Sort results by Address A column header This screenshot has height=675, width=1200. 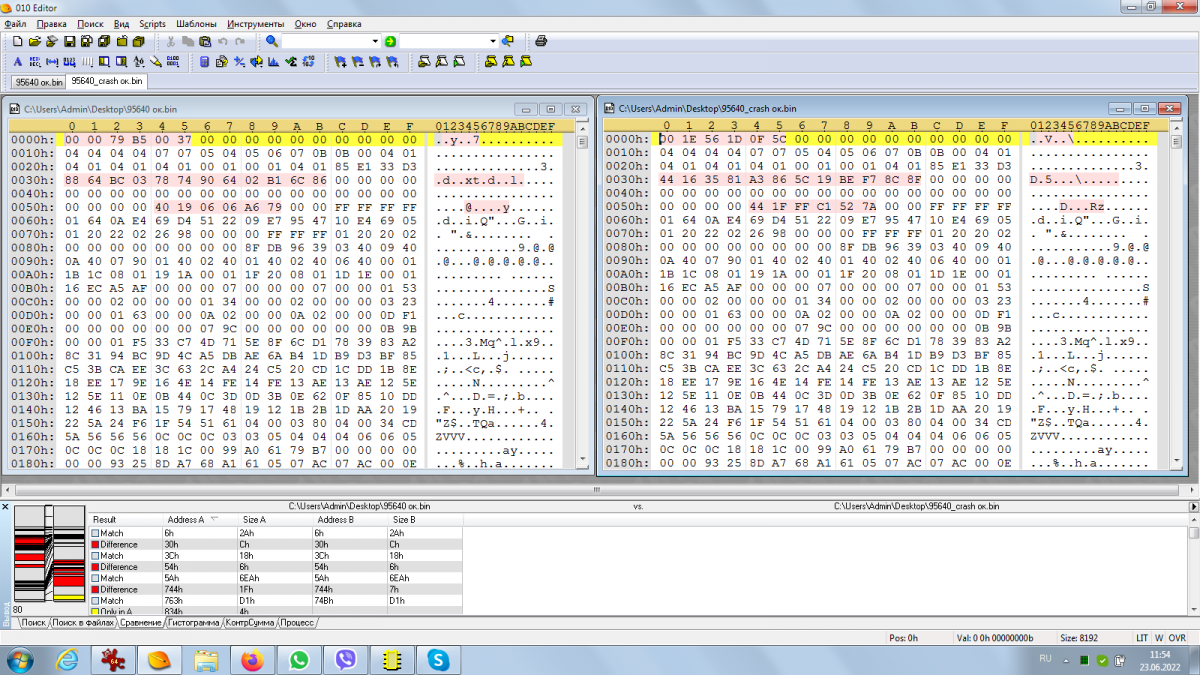tap(187, 520)
